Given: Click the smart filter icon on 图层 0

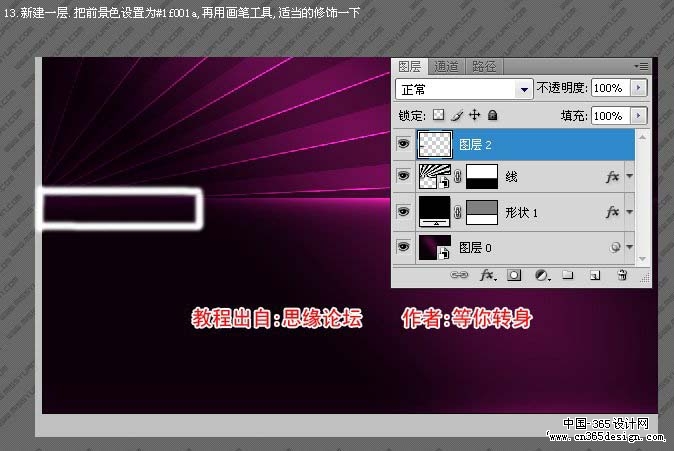Looking at the screenshot, I should coord(615,247).
